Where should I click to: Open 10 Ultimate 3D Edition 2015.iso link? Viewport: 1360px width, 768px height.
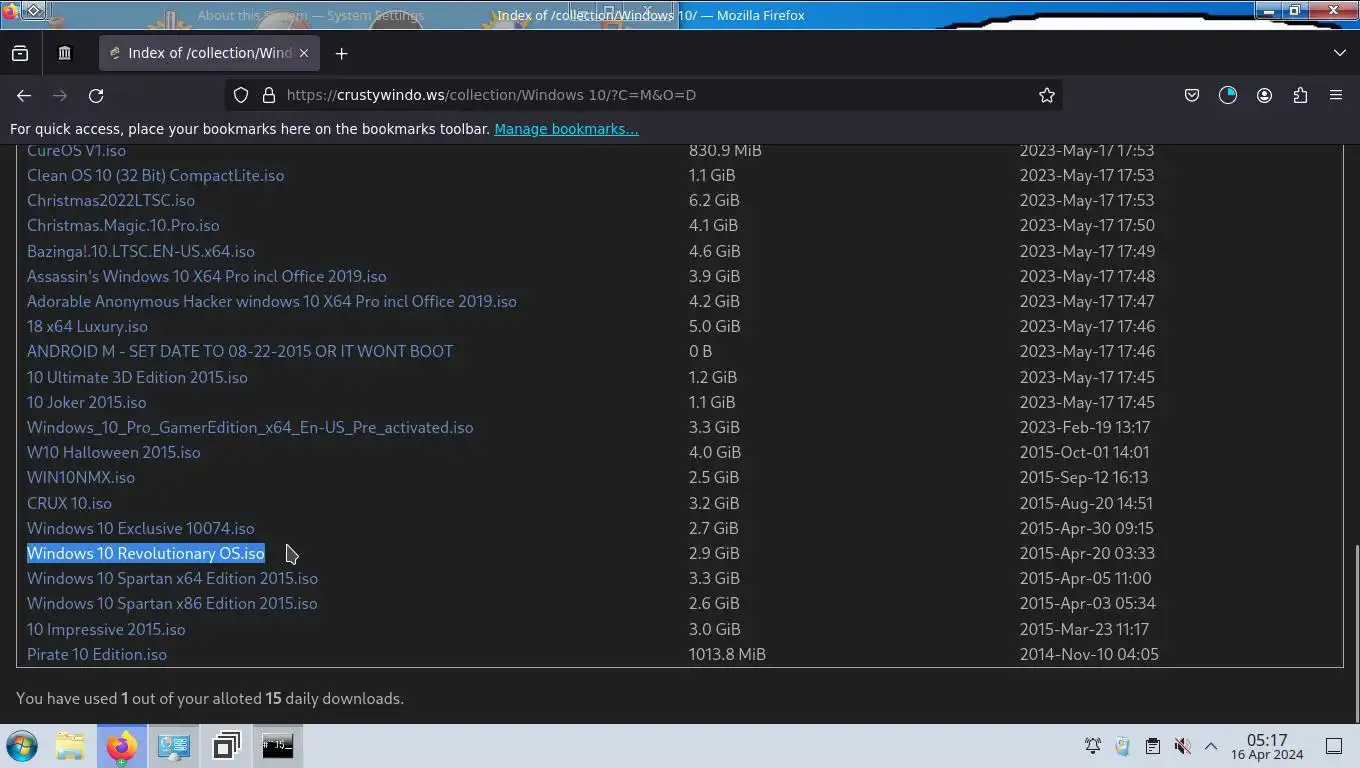pos(137,377)
